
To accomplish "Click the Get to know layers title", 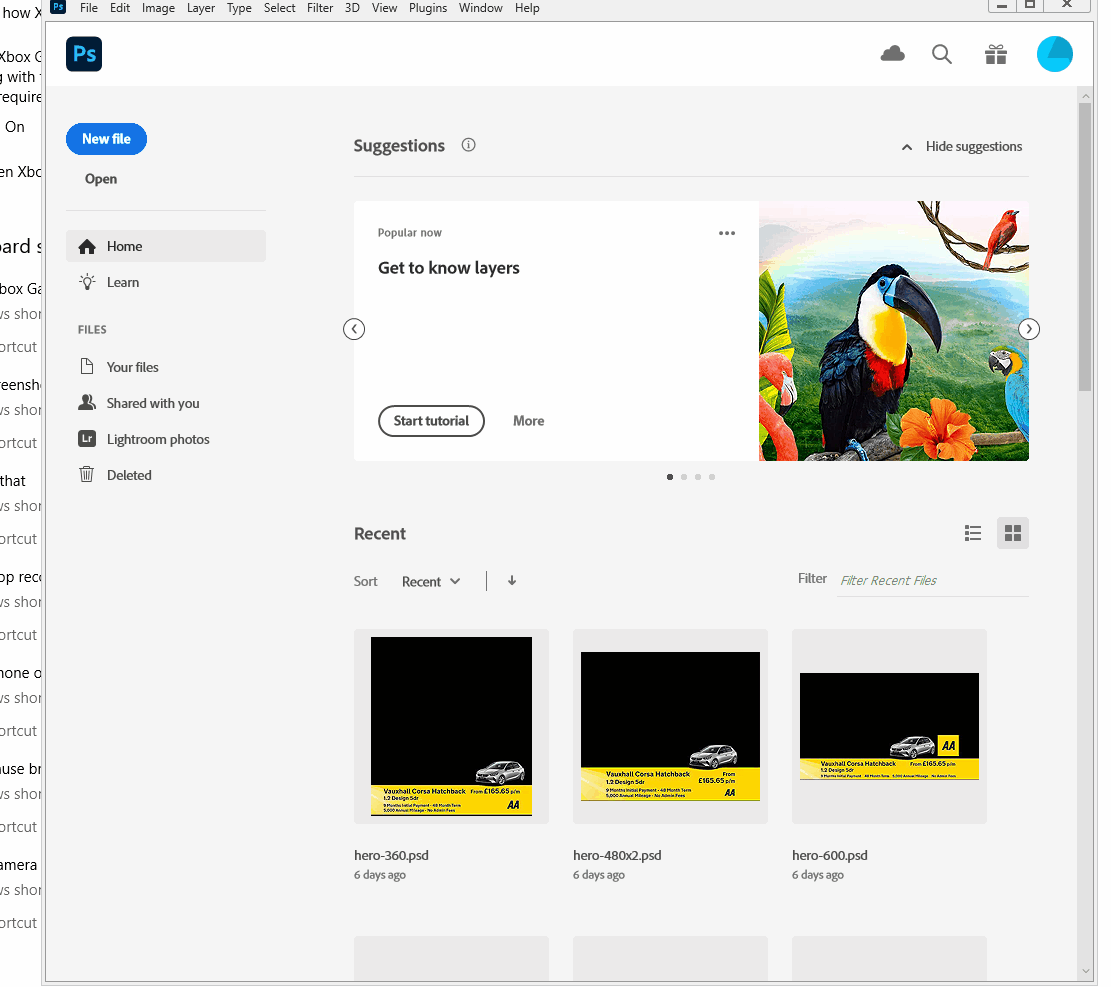I will pyautogui.click(x=449, y=268).
